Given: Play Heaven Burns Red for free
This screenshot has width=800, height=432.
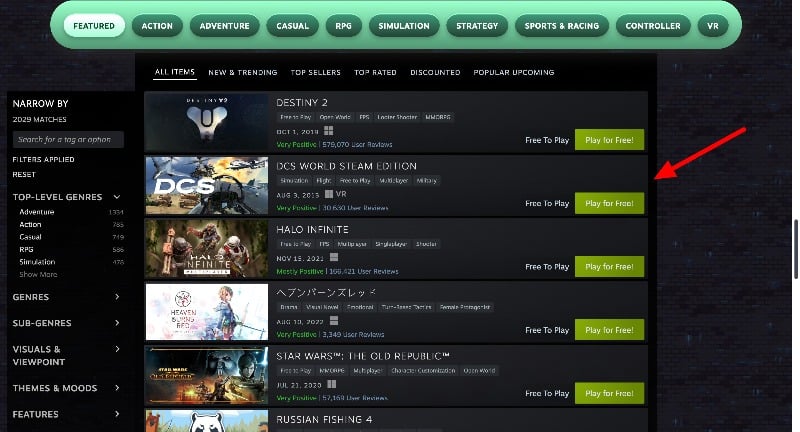Looking at the screenshot, I should click(x=609, y=330).
